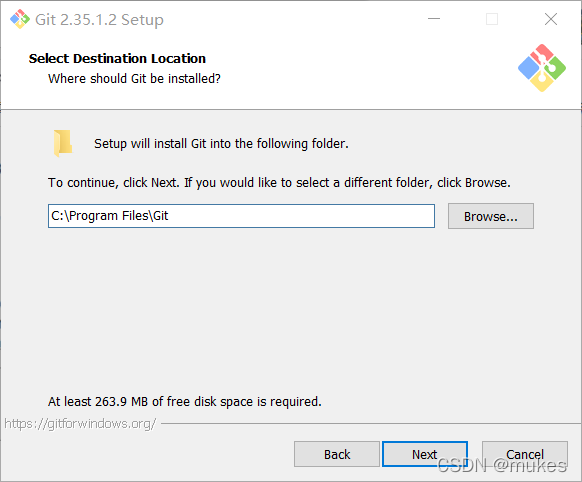Click the 263.9 MB disk space notice
Screen dimensions: 582x482
tap(184, 401)
